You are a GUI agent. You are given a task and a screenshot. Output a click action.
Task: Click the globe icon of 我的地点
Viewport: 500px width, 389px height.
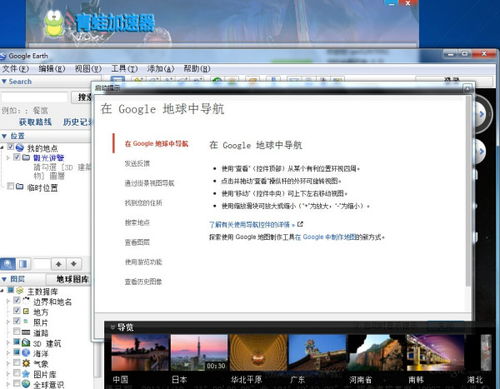pyautogui.click(x=20, y=147)
